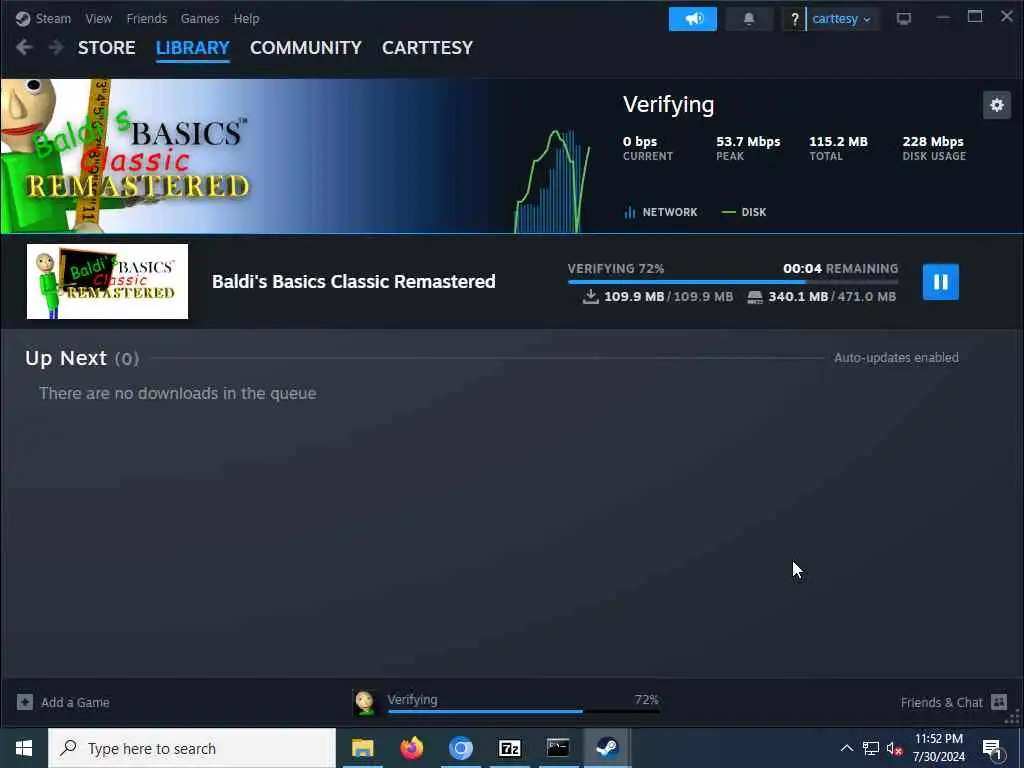1024x768 pixels.
Task: Click the forward navigation arrow
Action: coord(56,47)
